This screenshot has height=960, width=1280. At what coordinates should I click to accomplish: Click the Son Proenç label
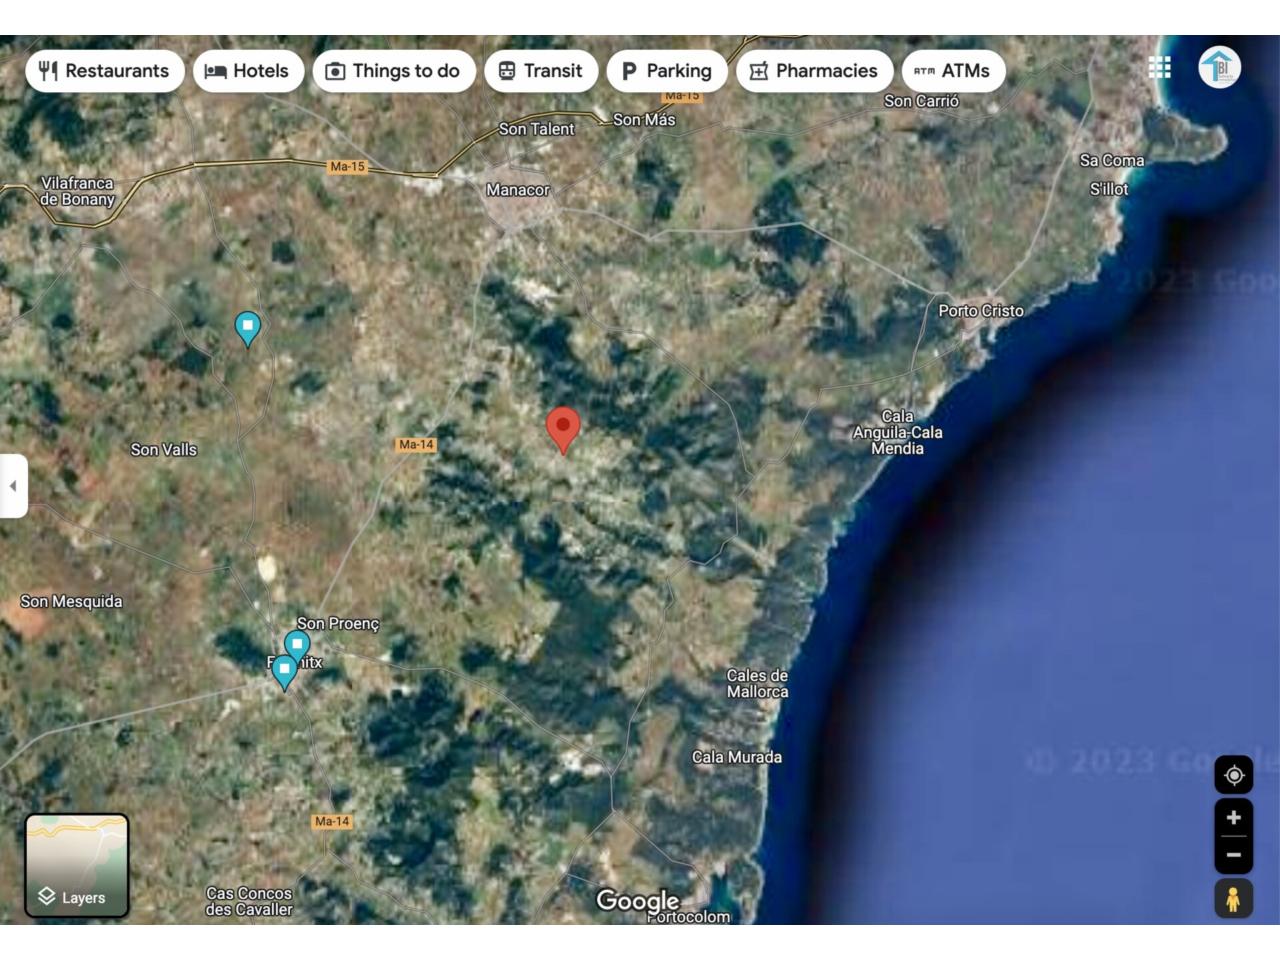pyautogui.click(x=338, y=624)
